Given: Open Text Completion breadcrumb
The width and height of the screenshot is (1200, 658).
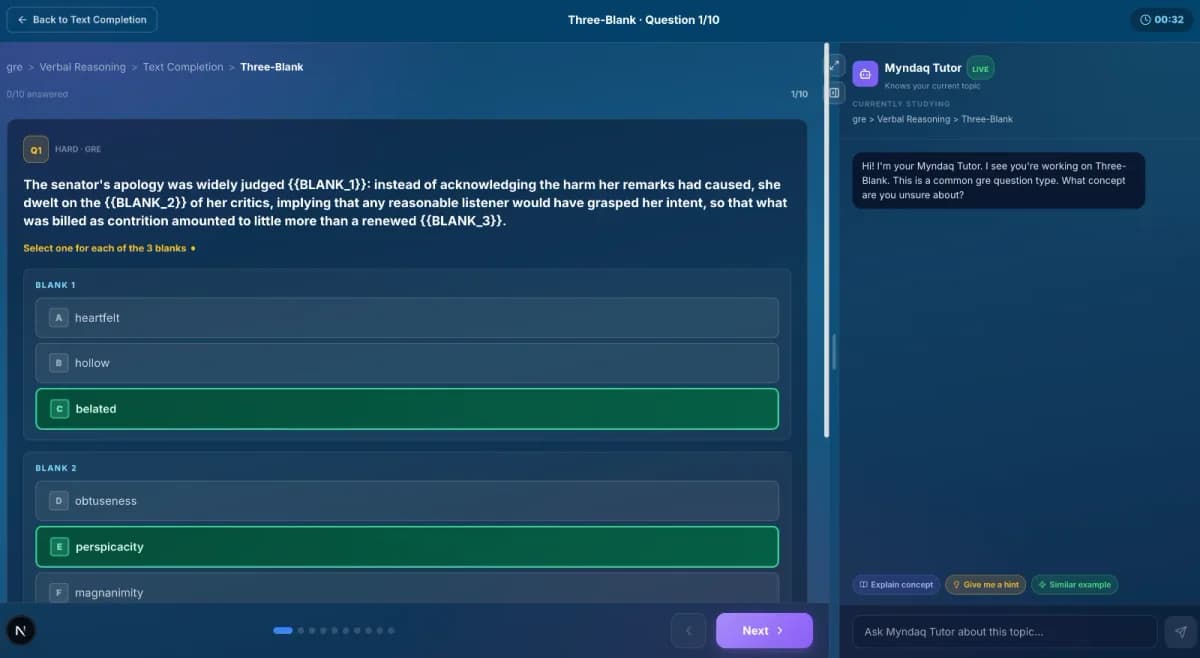Looking at the screenshot, I should (183, 67).
